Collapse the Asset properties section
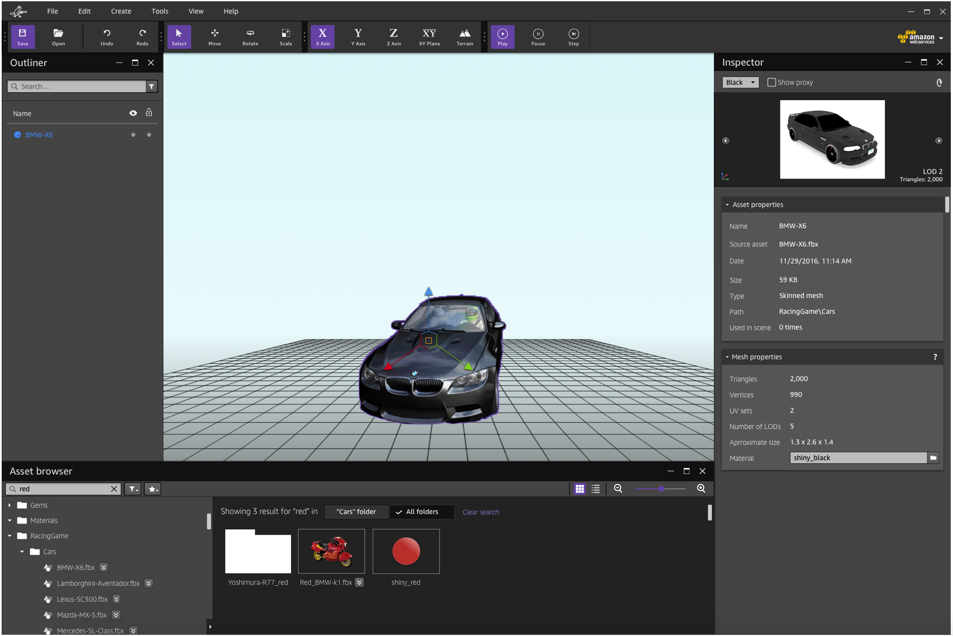Screen dimensions: 953x636 pyautogui.click(x=727, y=205)
